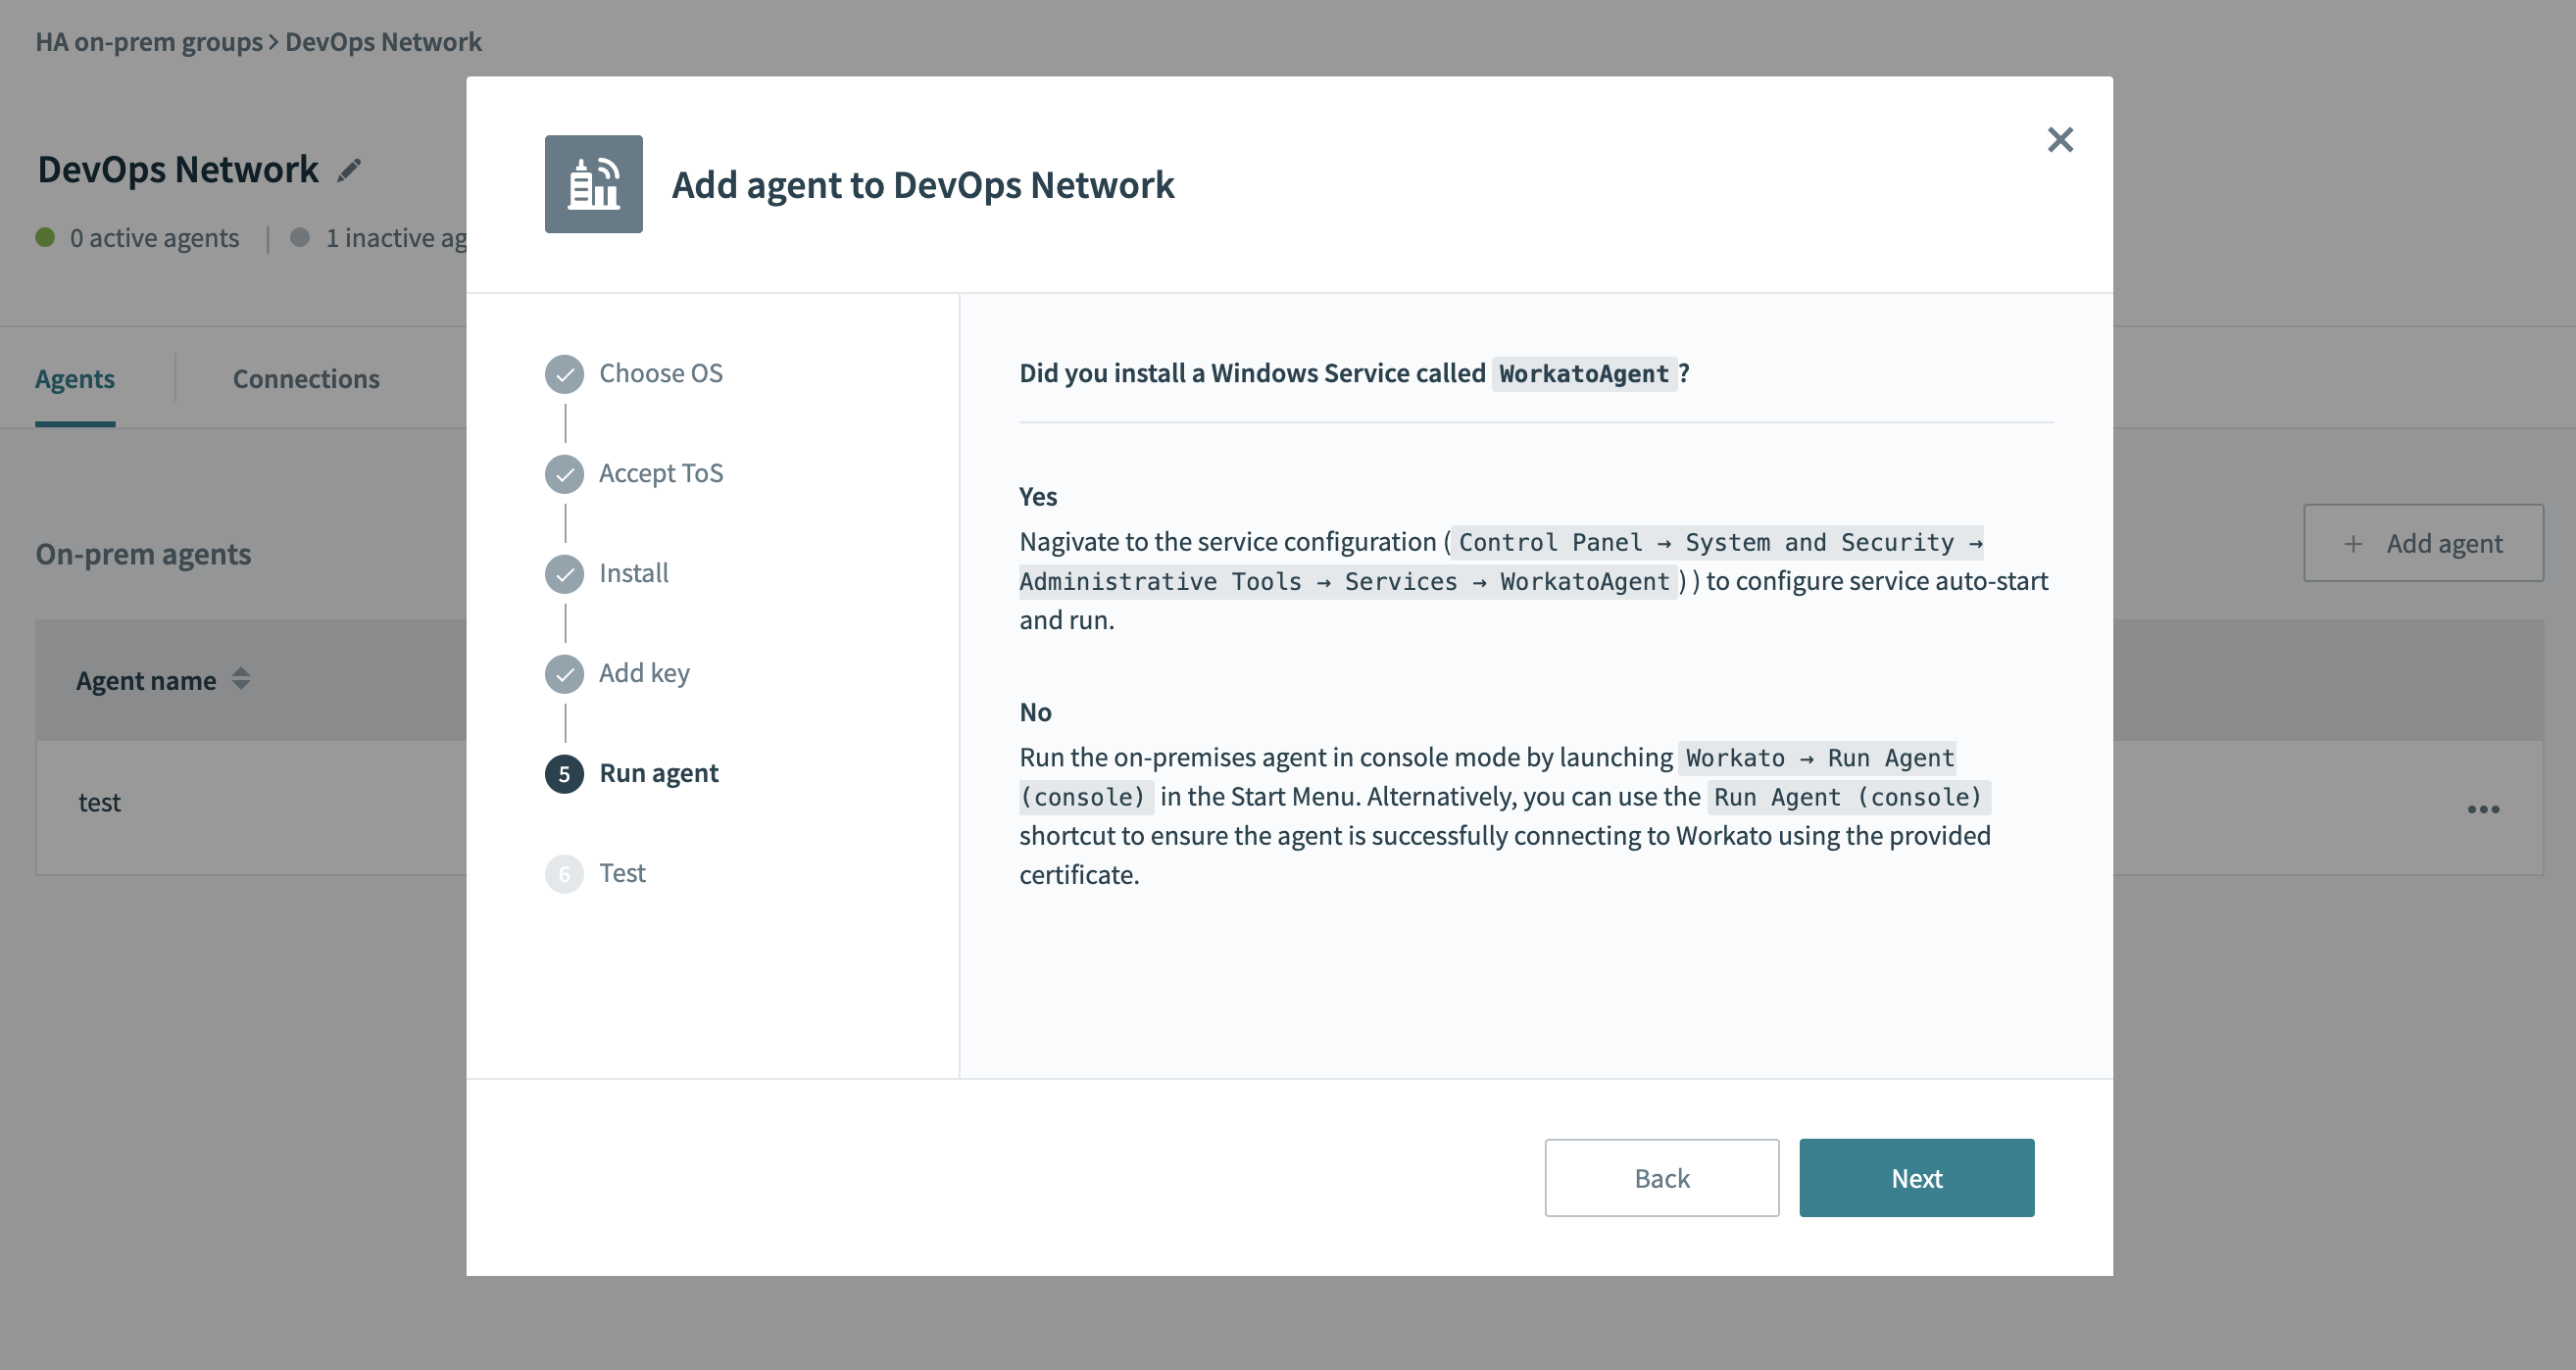Select the 'Agents' tab
Viewport: 2576px width, 1370px height.
pyautogui.click(x=74, y=378)
